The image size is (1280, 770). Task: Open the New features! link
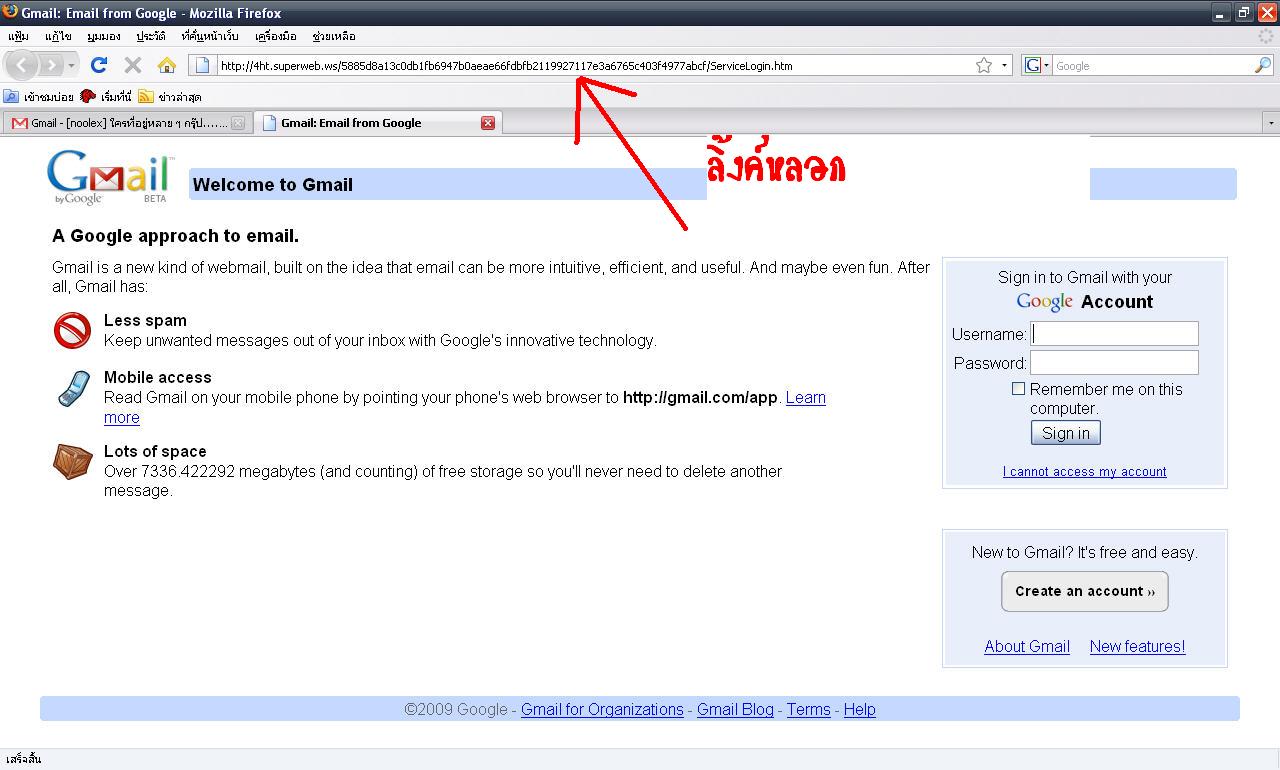(x=1138, y=647)
